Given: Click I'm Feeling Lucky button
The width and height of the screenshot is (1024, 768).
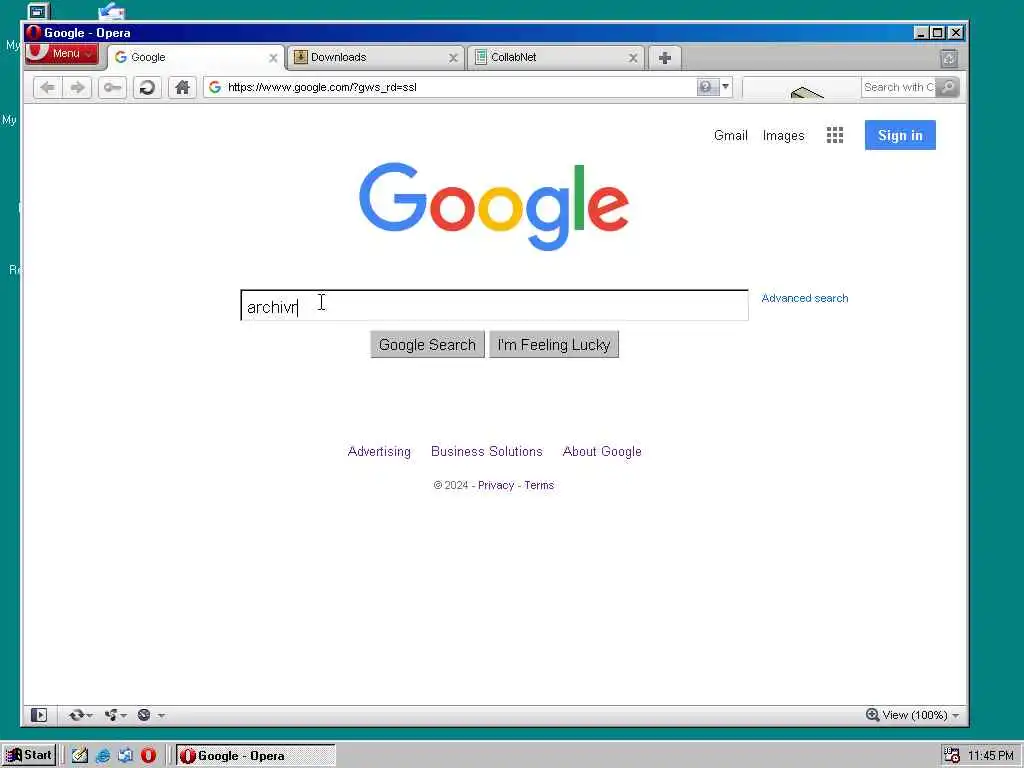Looking at the screenshot, I should [x=554, y=344].
